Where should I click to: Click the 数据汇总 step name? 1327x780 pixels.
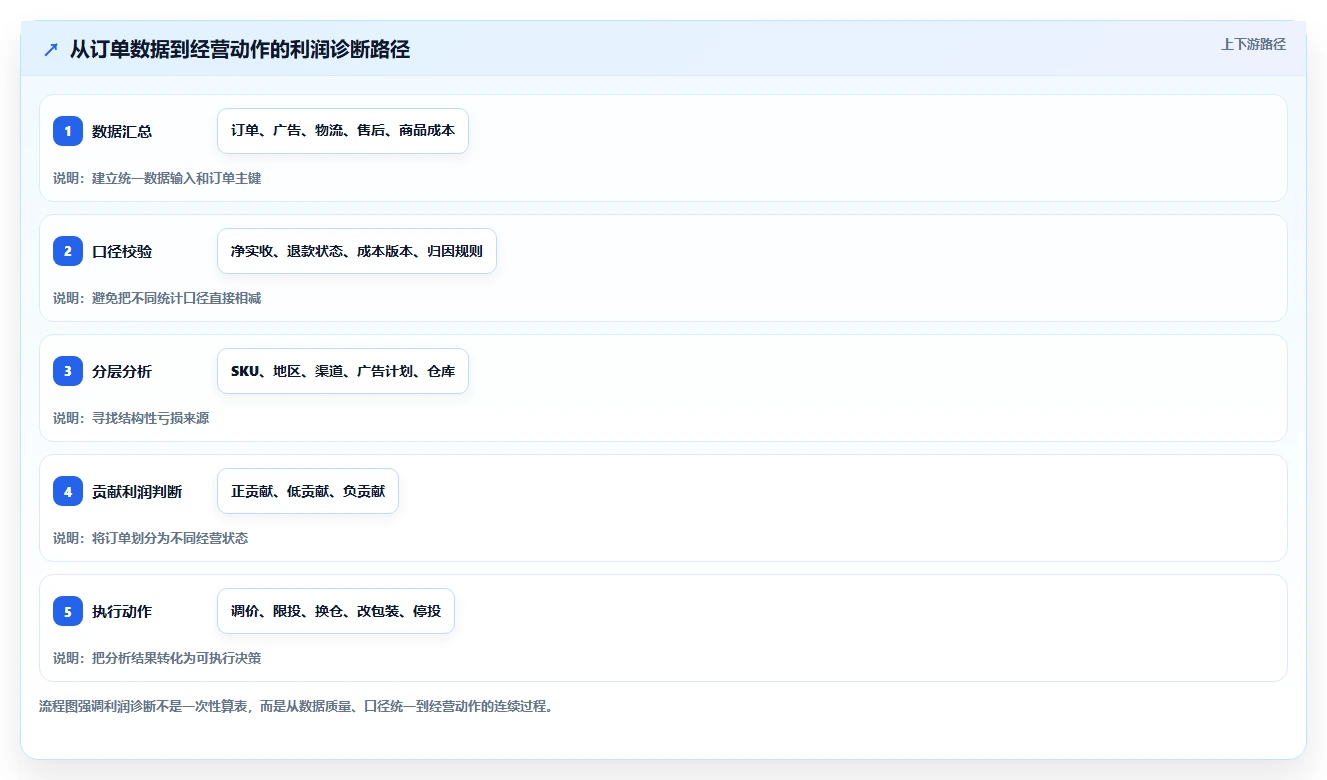click(122, 131)
